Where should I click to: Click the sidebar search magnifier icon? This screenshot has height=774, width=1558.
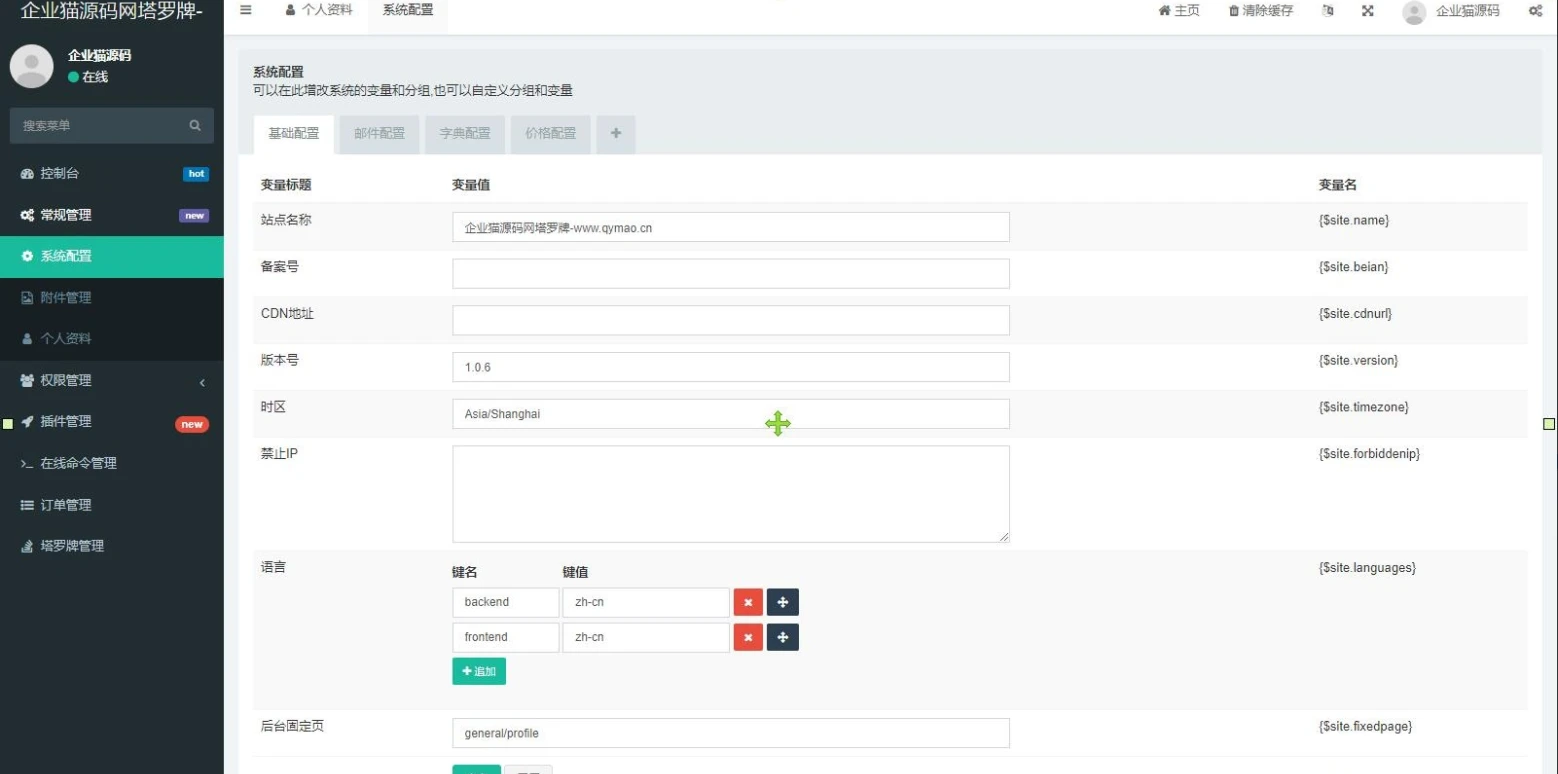(x=195, y=126)
